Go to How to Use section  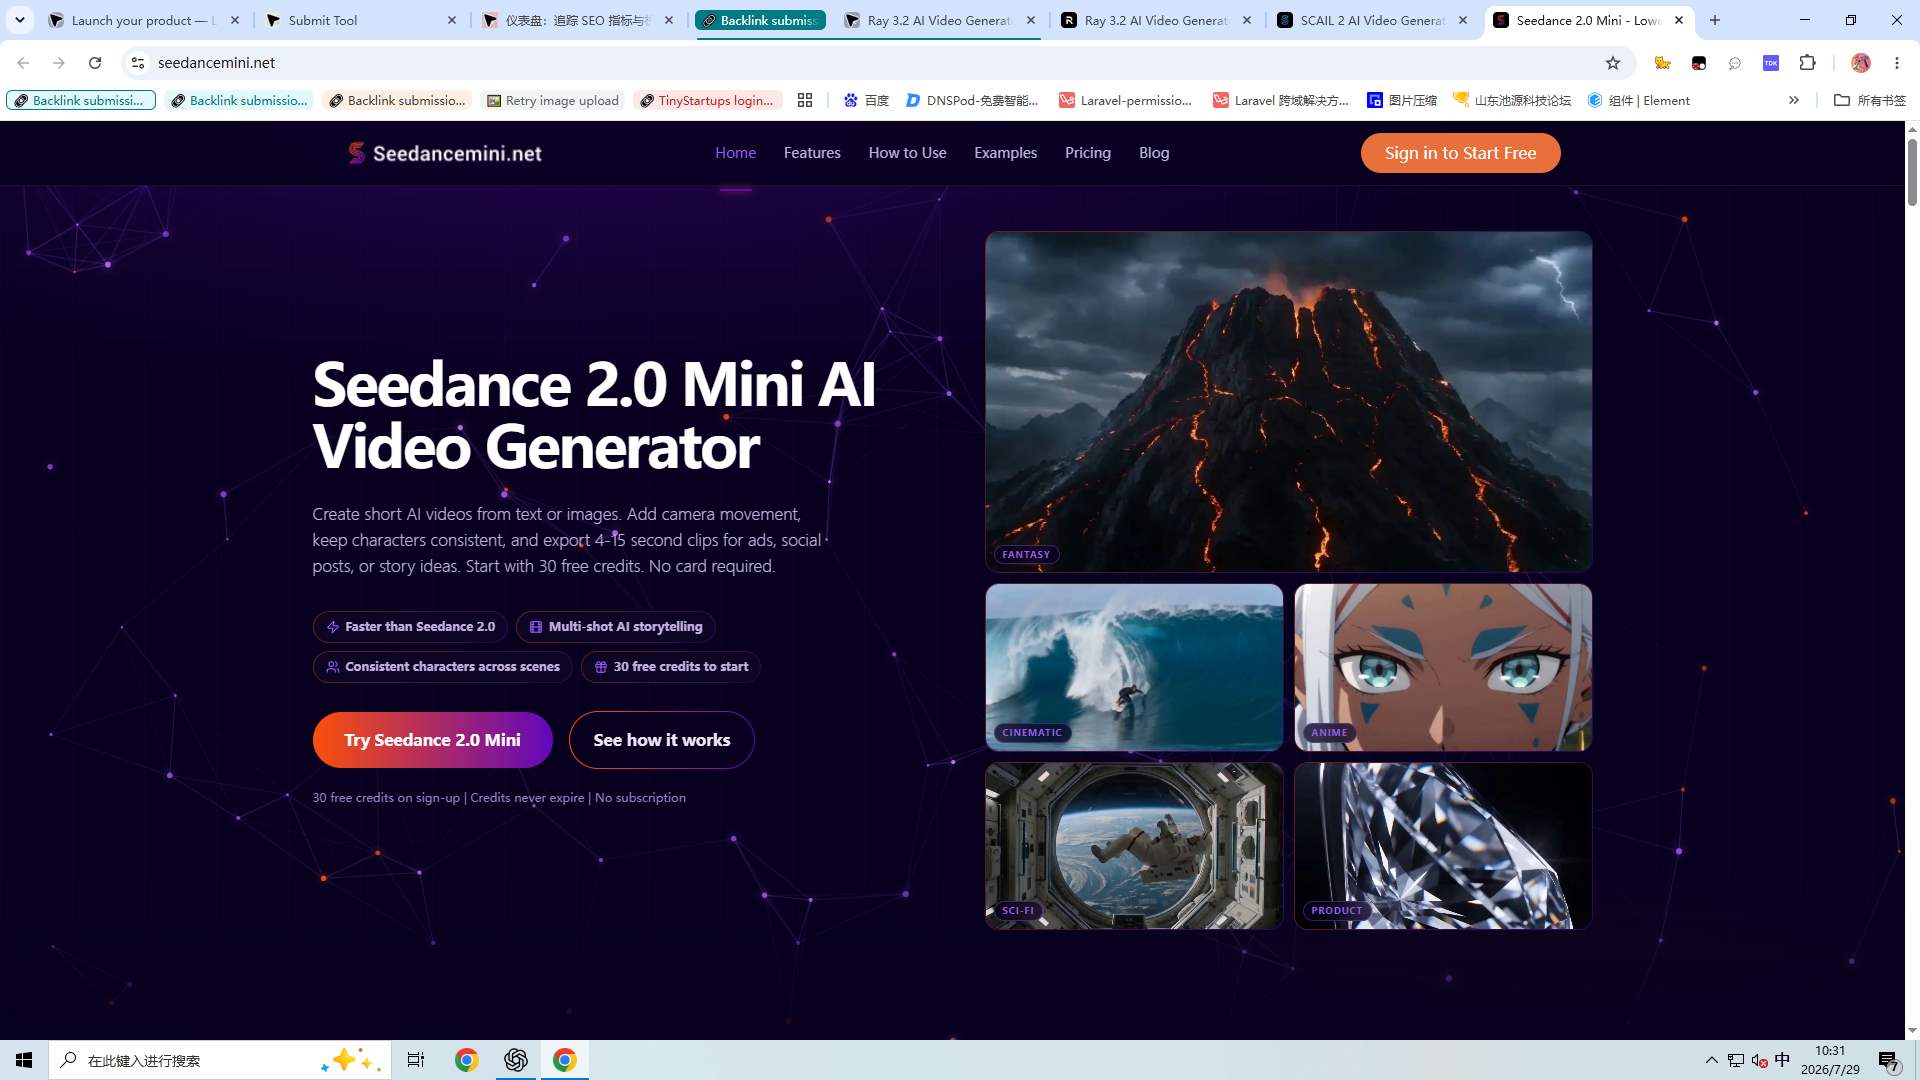[x=907, y=153]
